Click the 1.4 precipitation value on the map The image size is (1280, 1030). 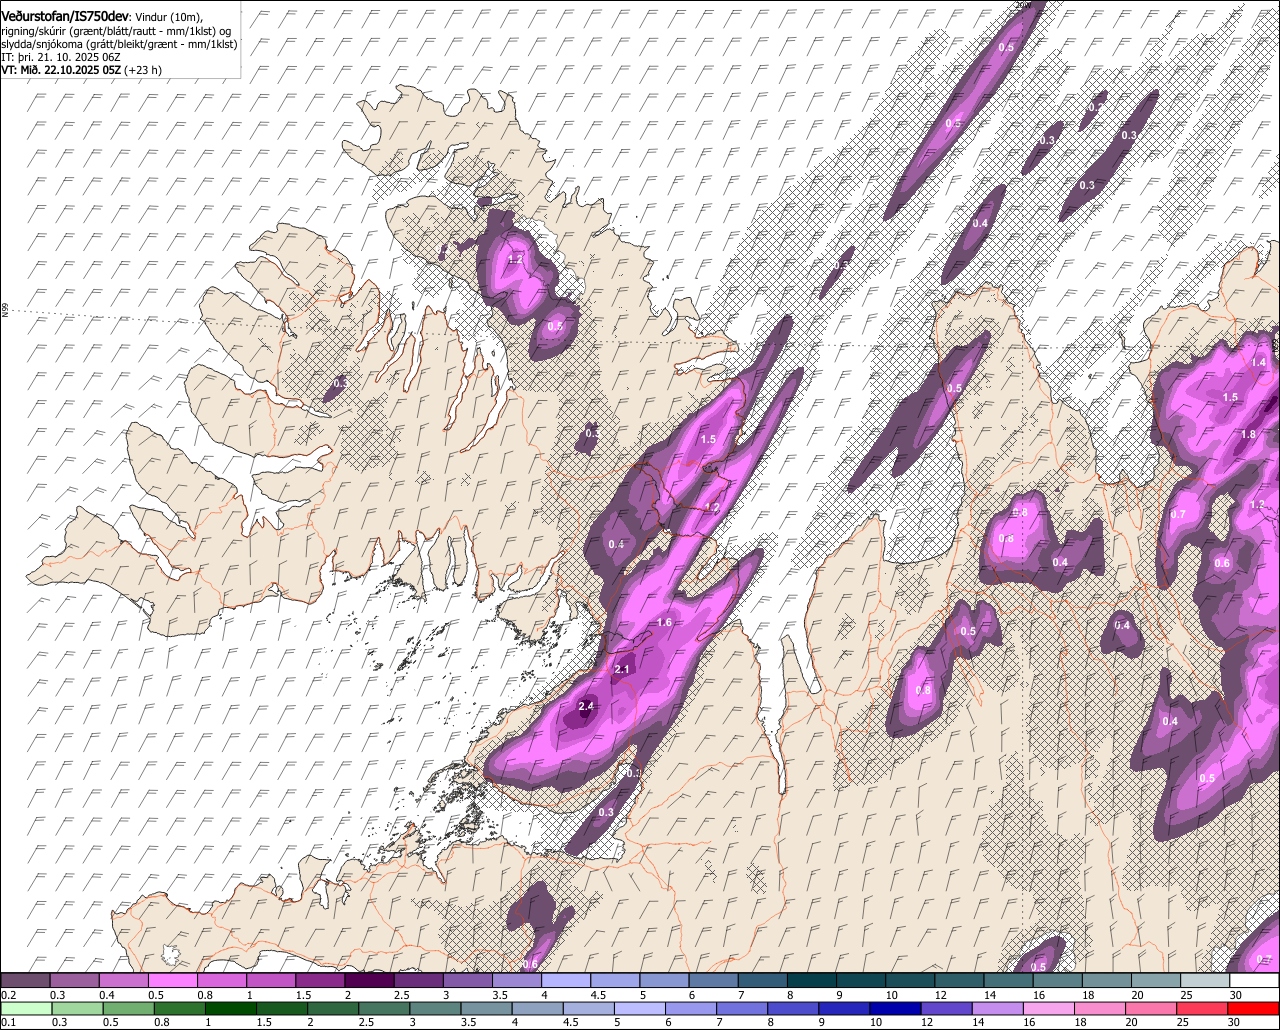click(x=1259, y=362)
